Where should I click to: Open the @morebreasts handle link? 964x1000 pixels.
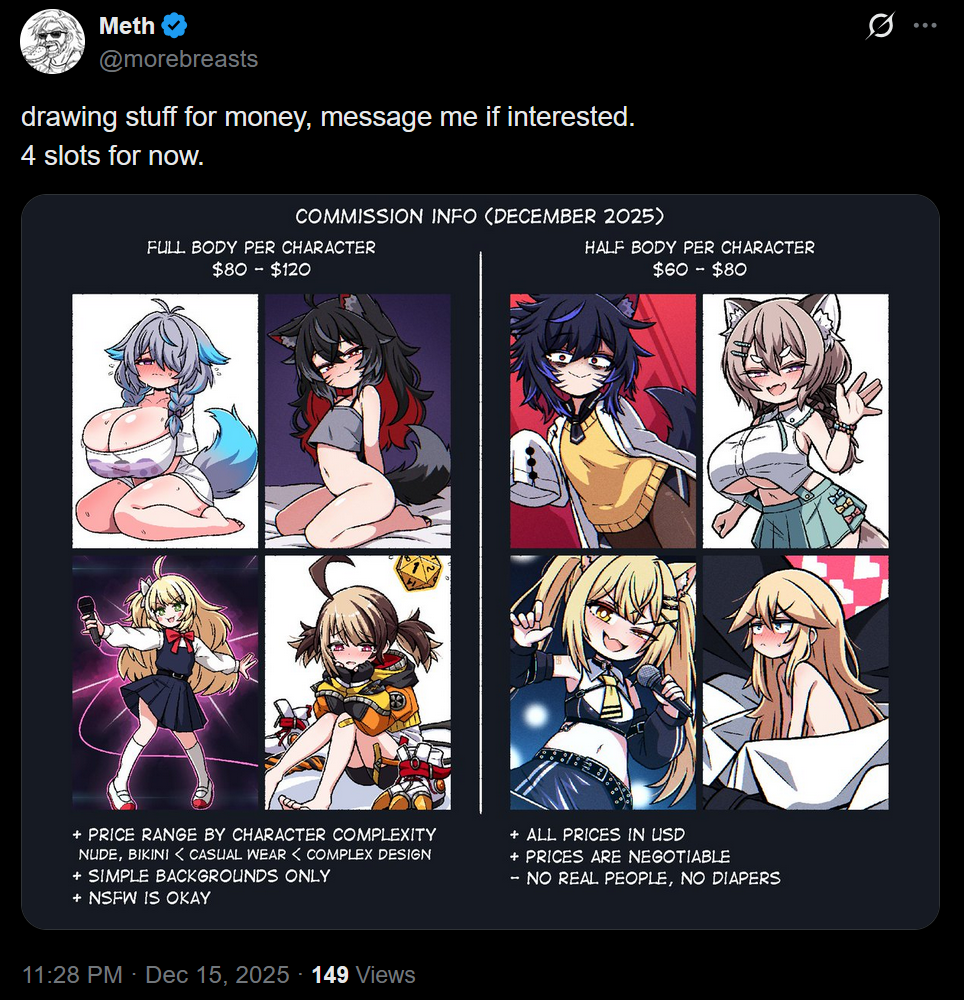coord(179,59)
